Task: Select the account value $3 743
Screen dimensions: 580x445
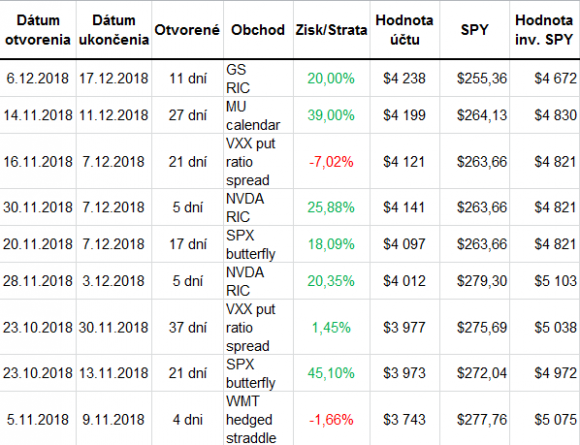Action: (x=404, y=419)
